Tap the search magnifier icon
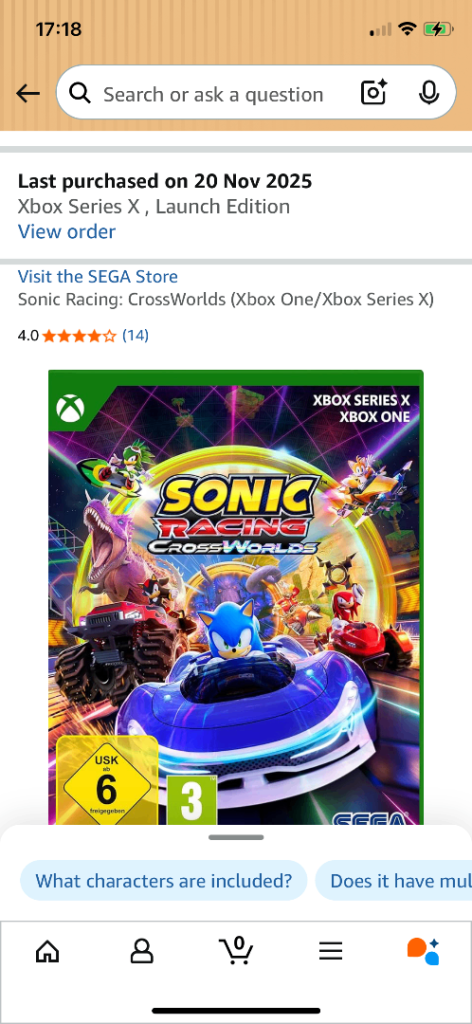This screenshot has height=1024, width=472. (x=80, y=94)
